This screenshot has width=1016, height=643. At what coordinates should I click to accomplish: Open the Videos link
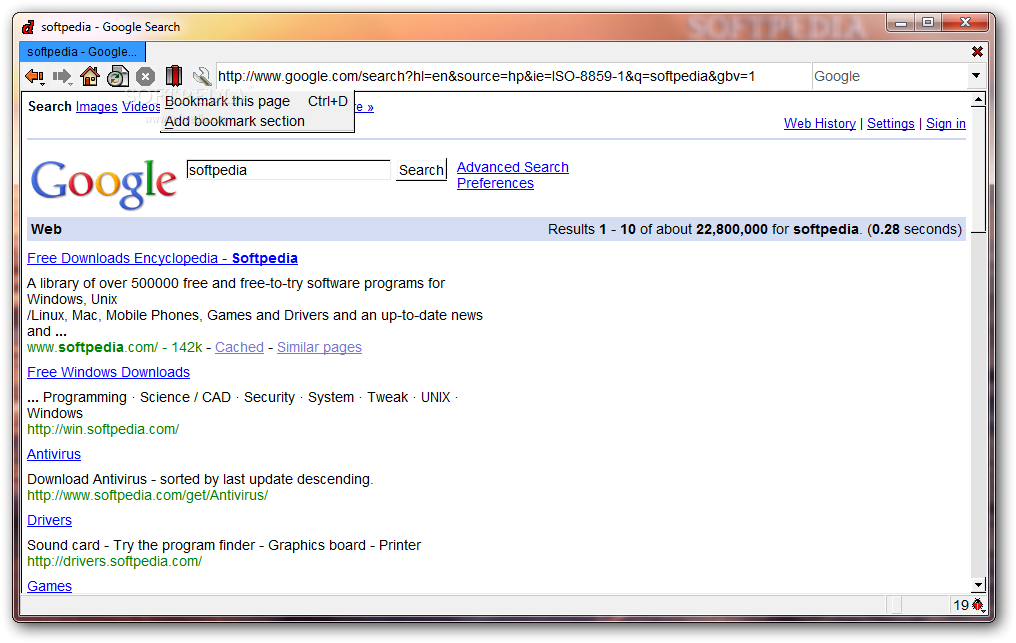pyautogui.click(x=141, y=106)
